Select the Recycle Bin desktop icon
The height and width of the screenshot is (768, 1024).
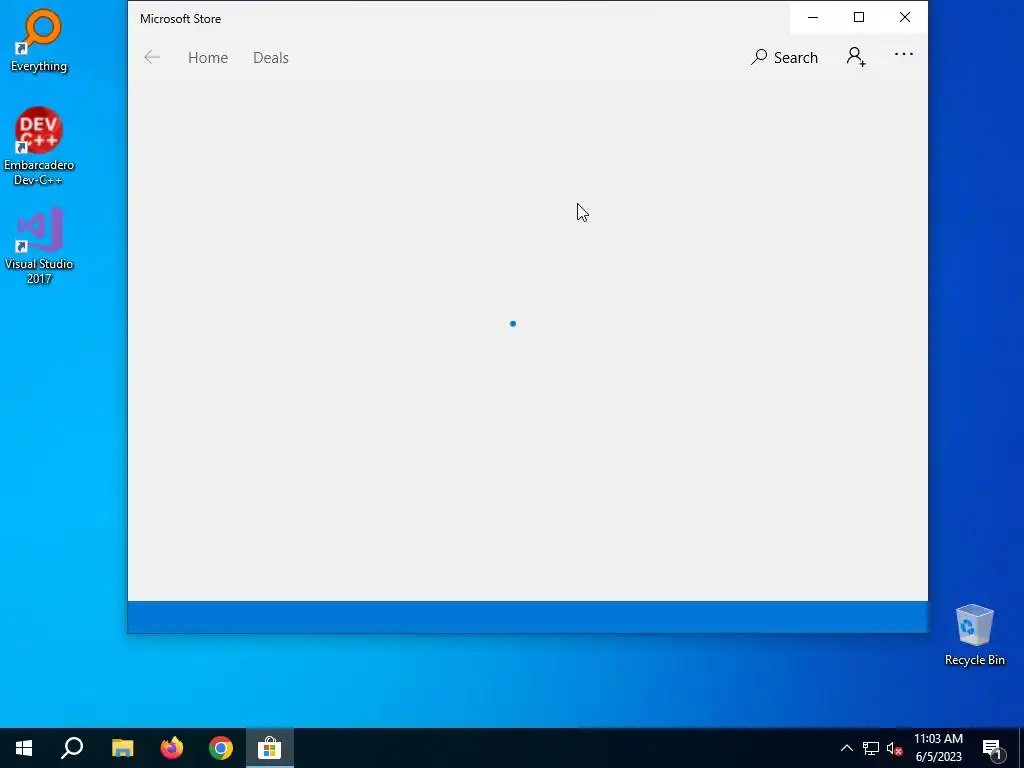pos(974,635)
